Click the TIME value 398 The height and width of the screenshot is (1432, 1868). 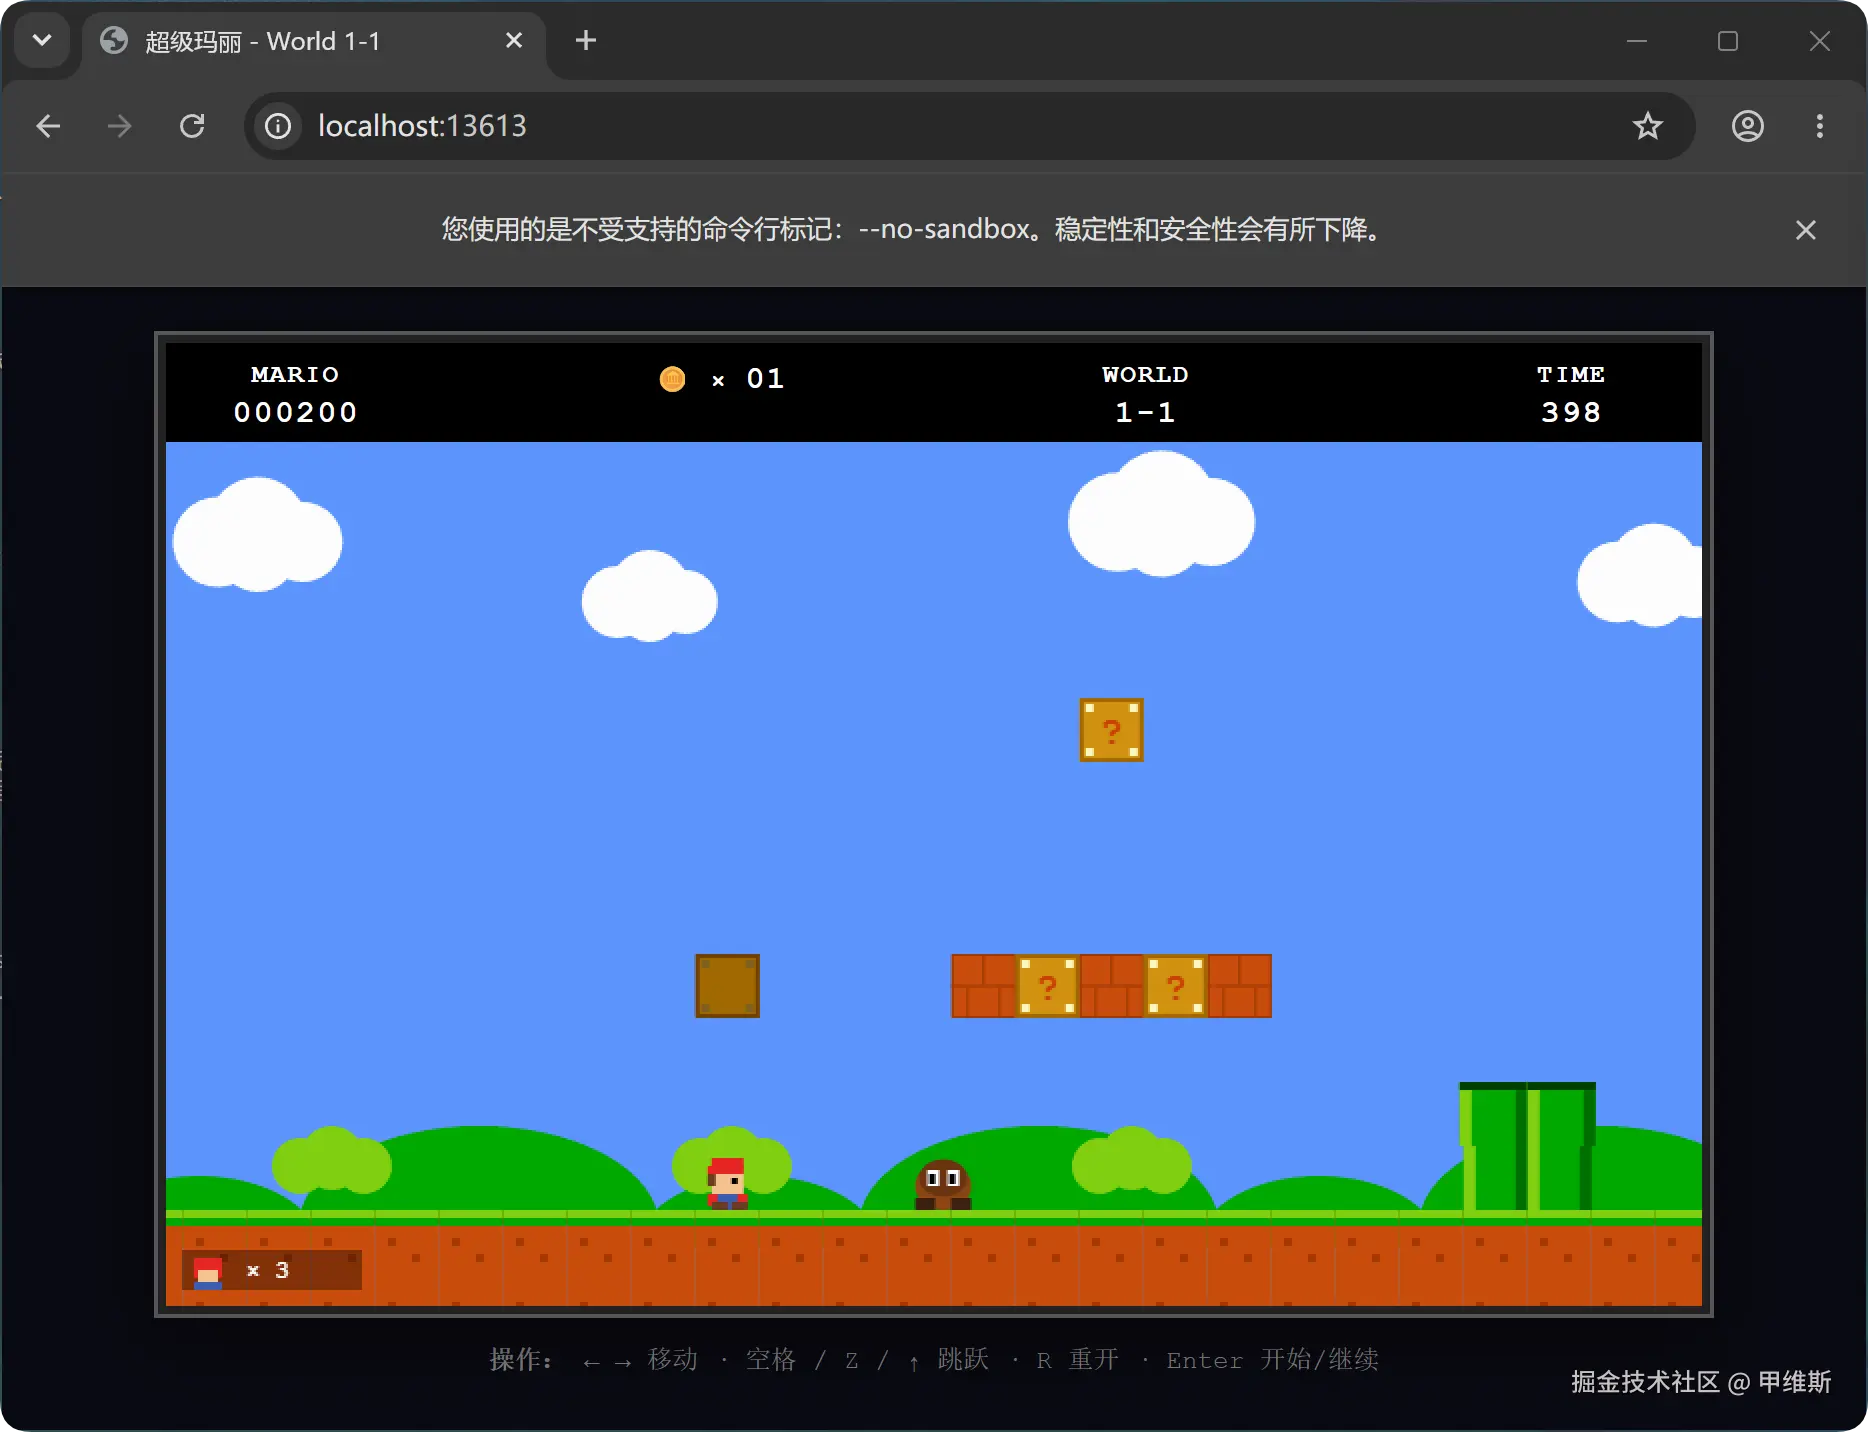point(1571,412)
